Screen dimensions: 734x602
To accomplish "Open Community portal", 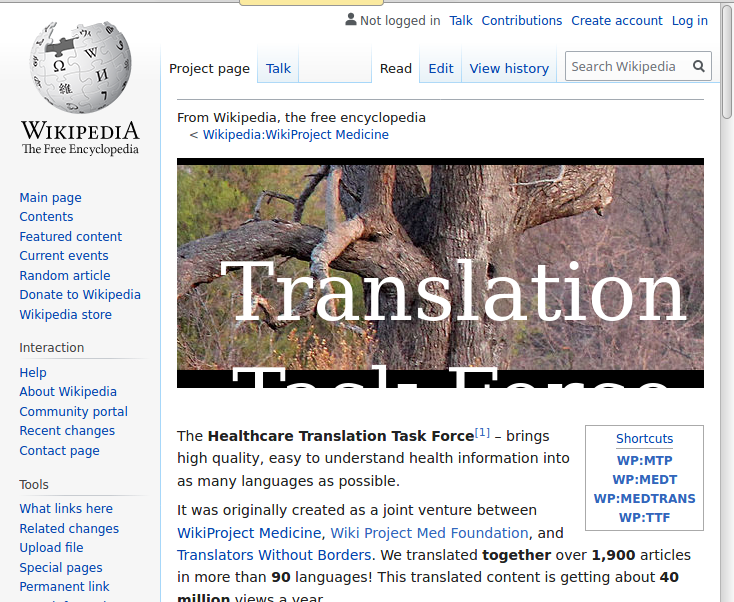I will pyautogui.click(x=73, y=411).
